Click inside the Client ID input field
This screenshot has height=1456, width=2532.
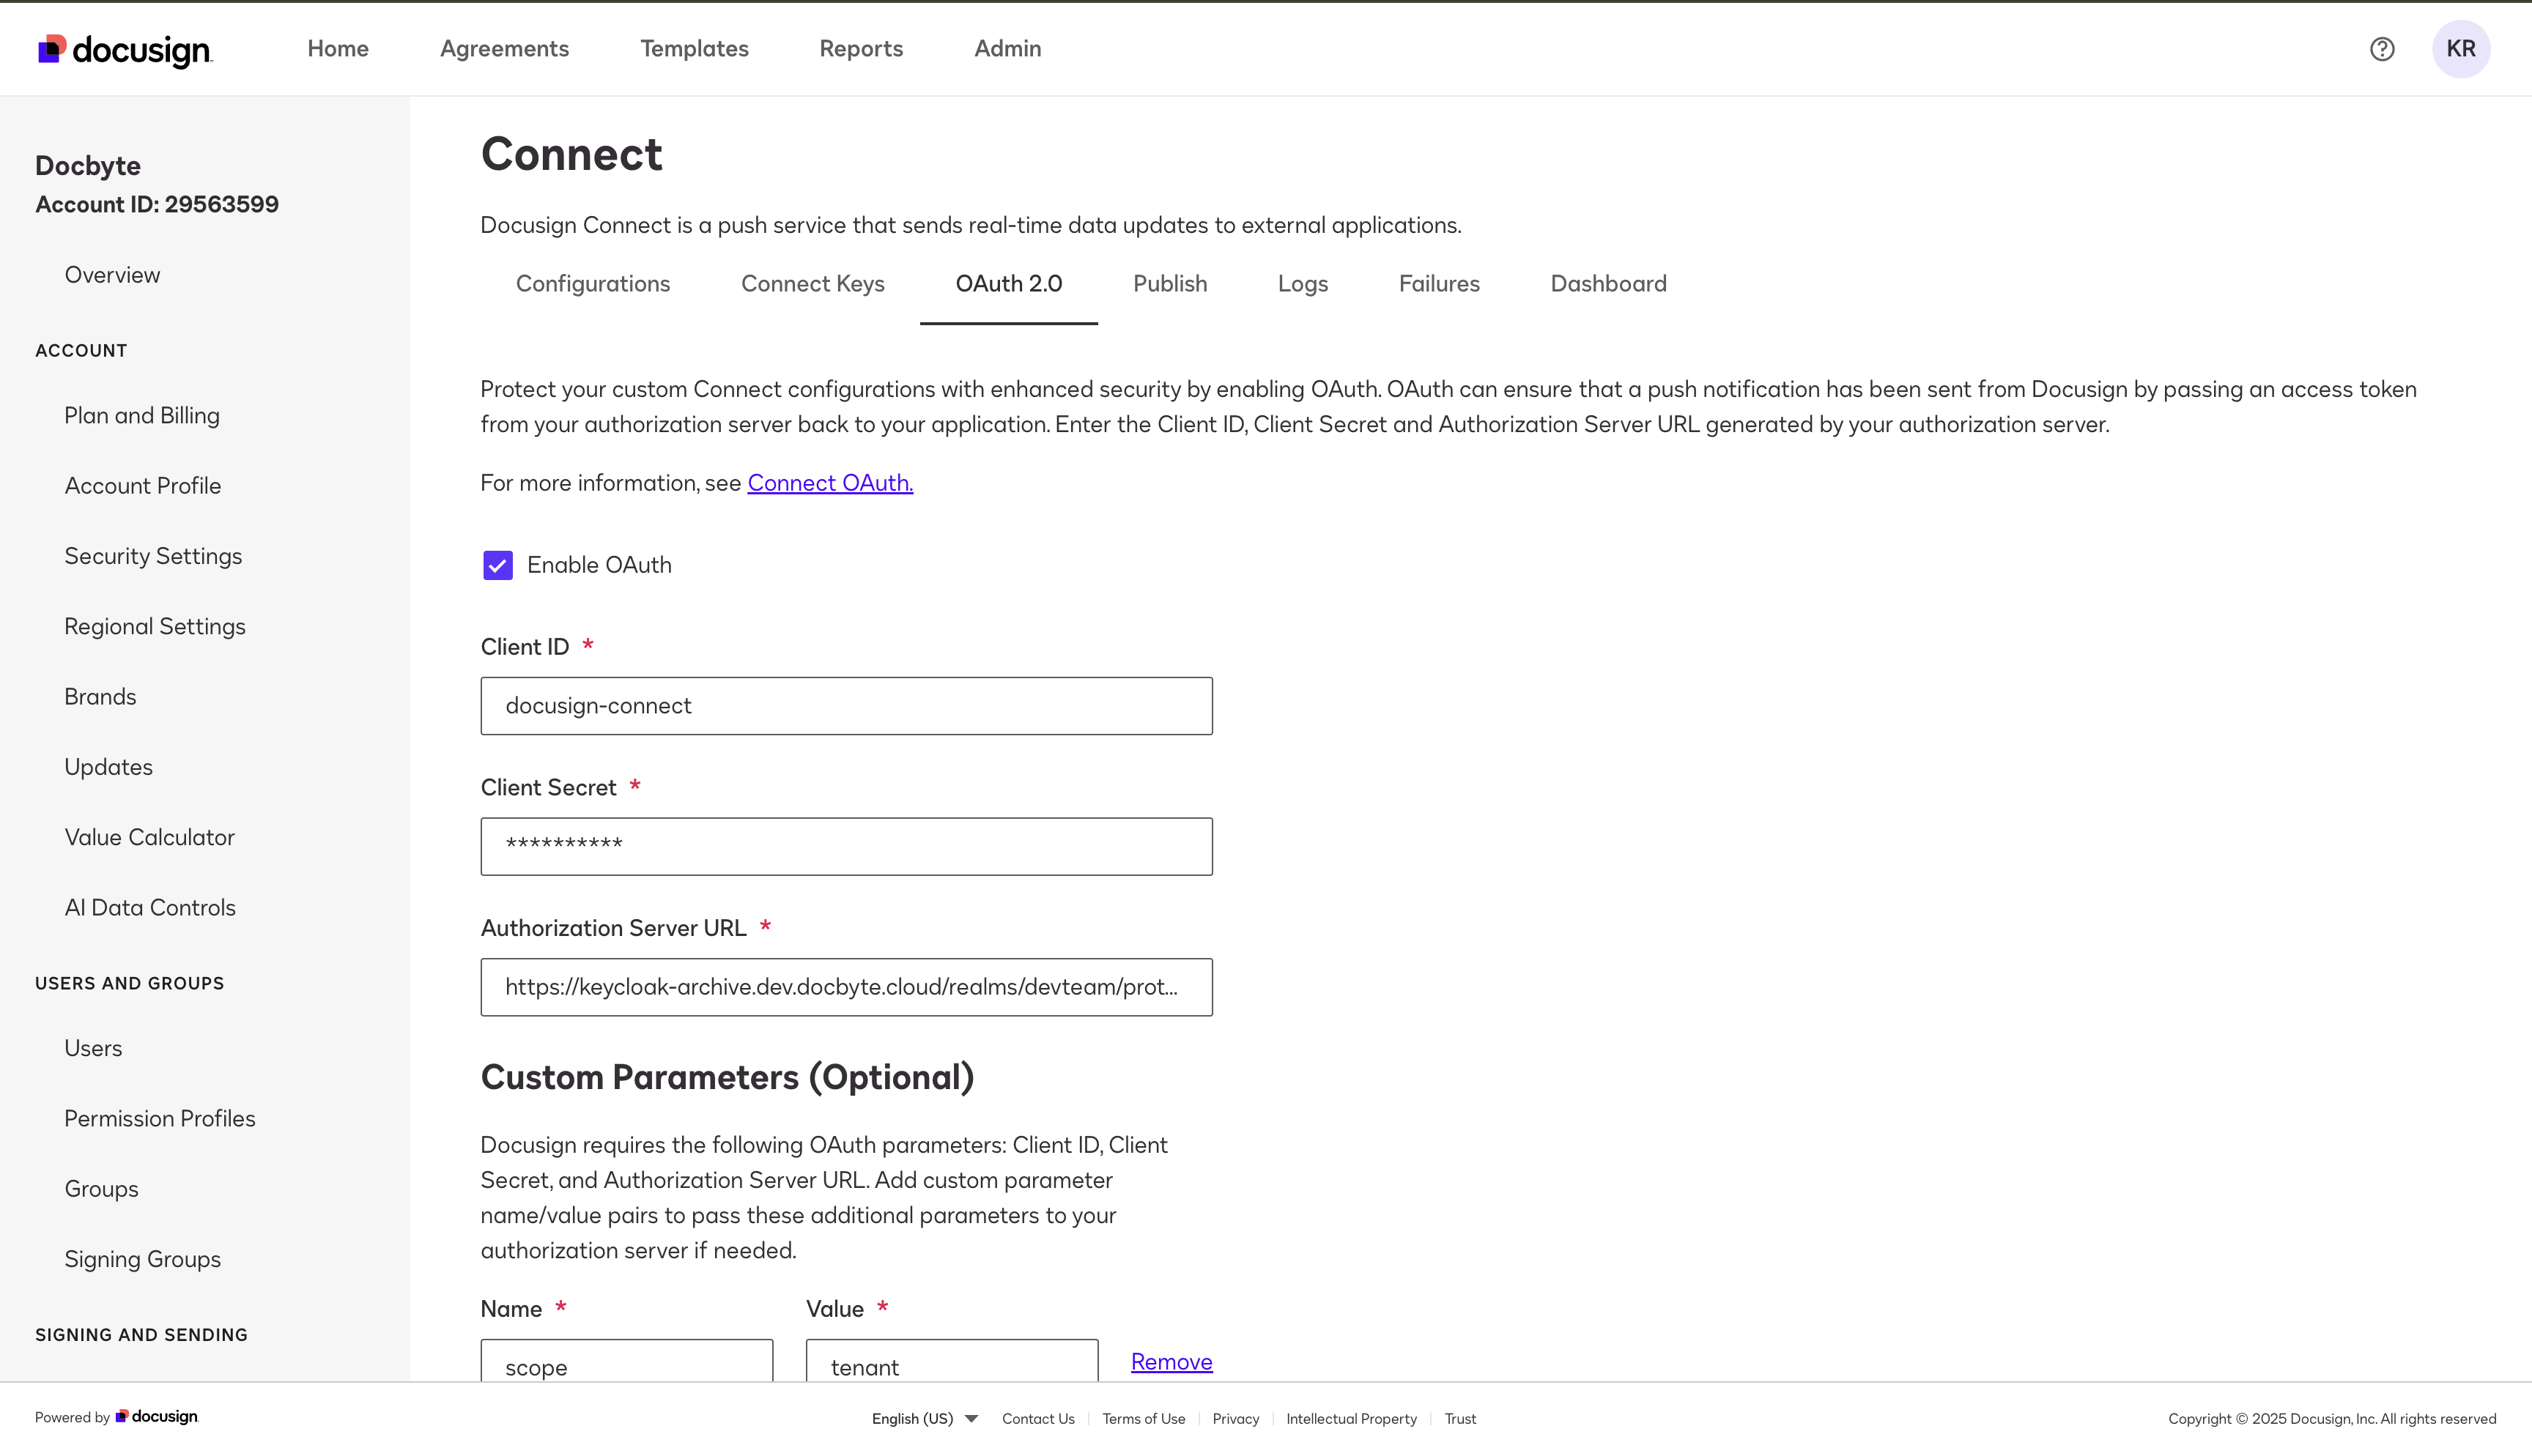click(x=846, y=705)
